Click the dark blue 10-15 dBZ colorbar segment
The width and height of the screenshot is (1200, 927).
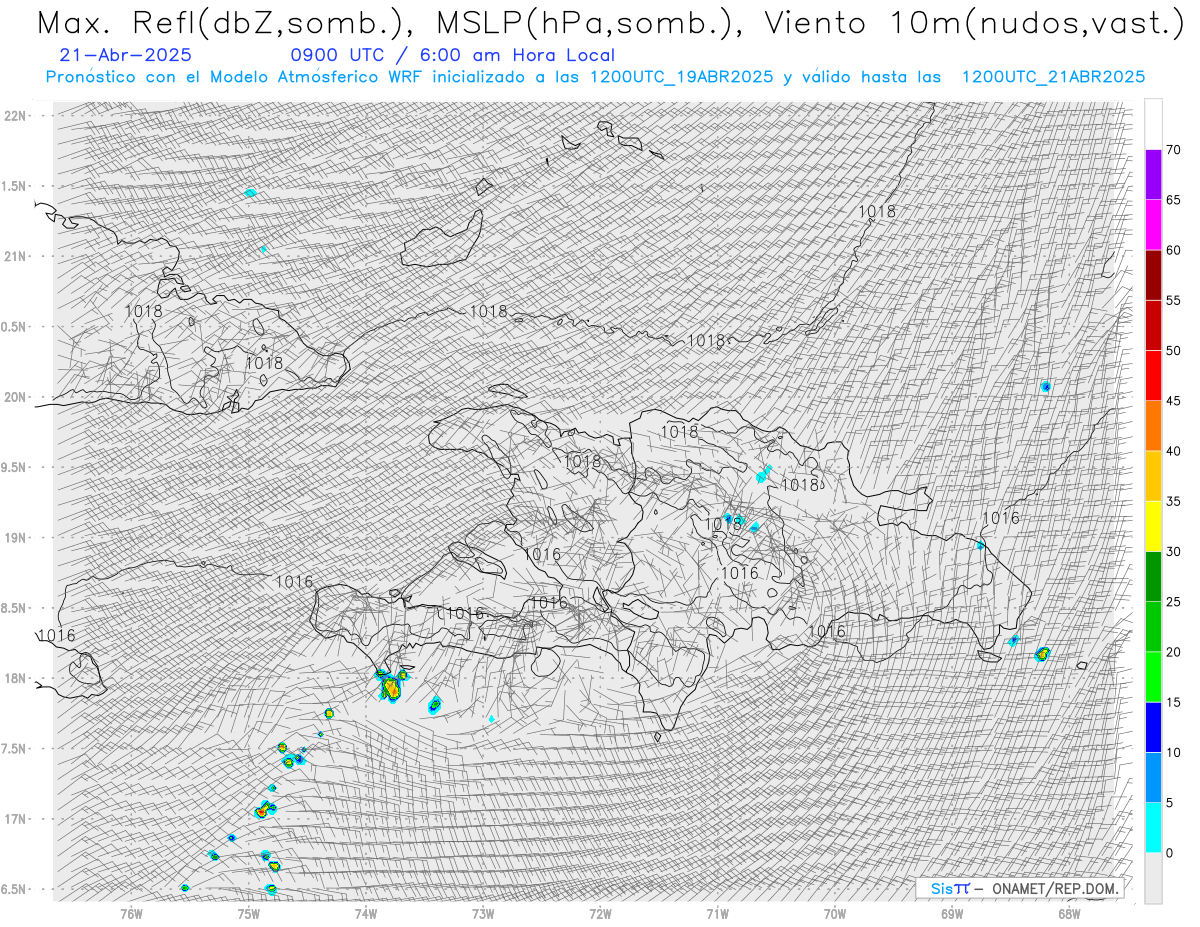point(1153,727)
